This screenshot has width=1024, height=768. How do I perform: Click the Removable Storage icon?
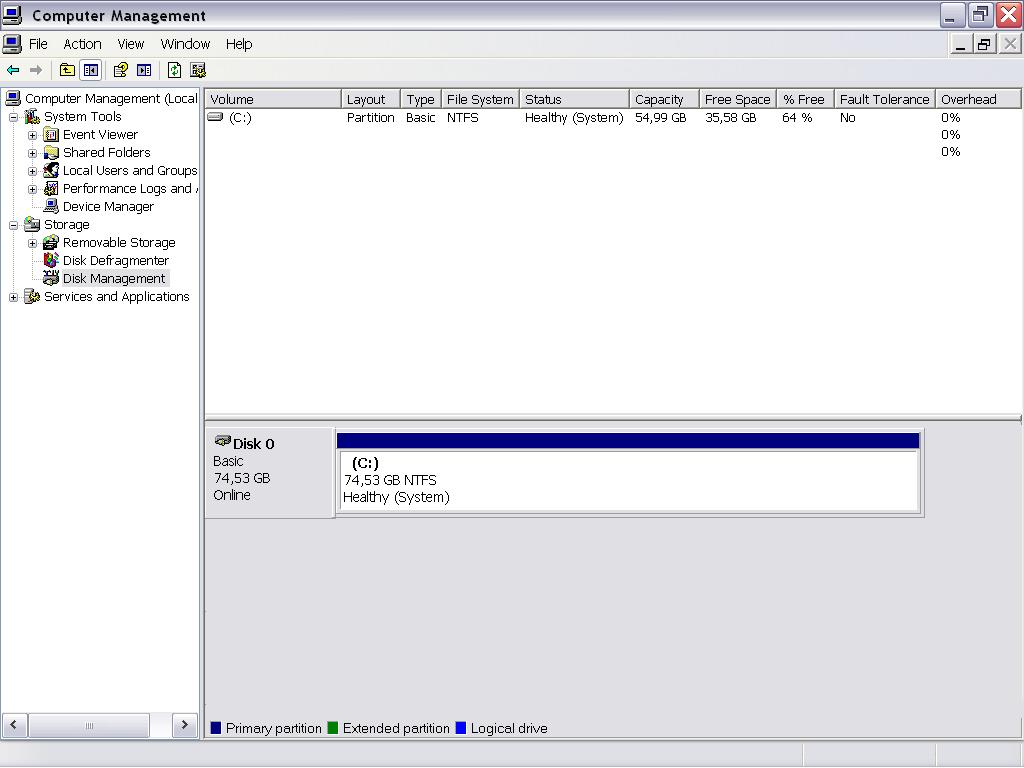(x=51, y=242)
